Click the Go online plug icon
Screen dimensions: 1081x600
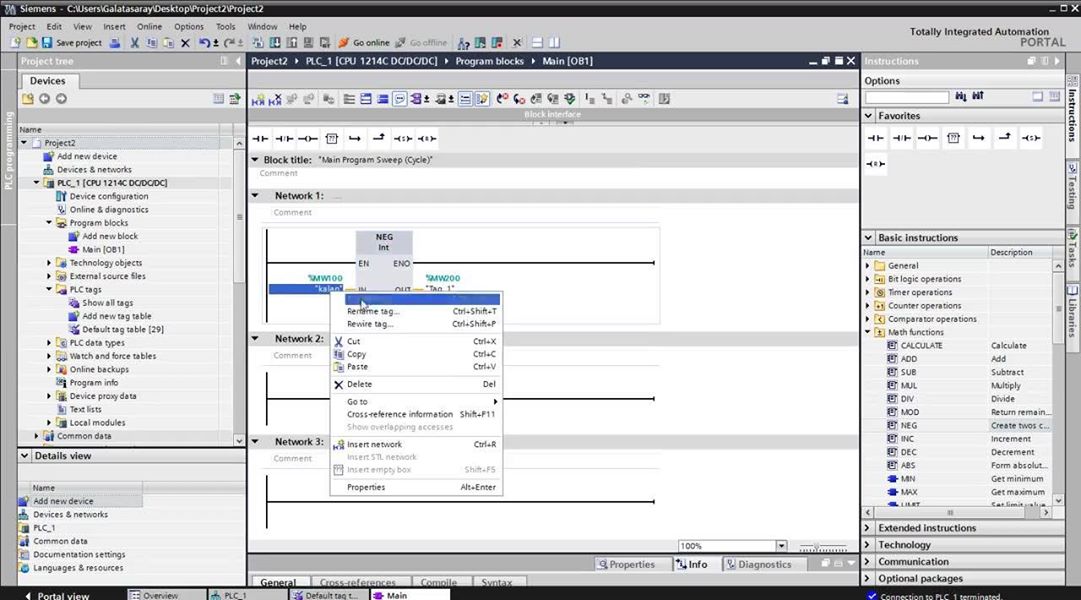tap(343, 43)
